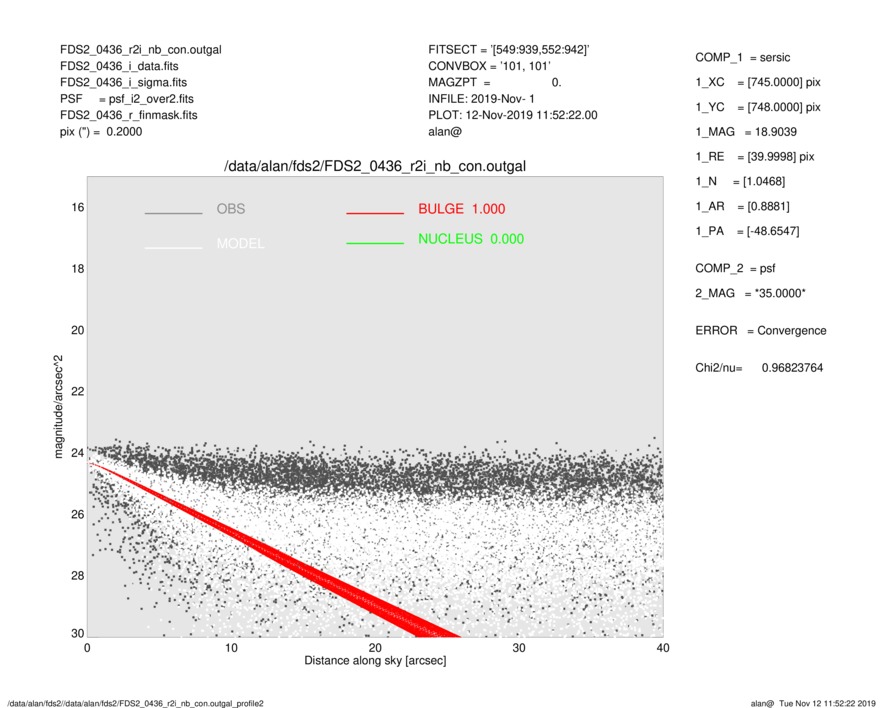
Task: Click the green NUCLEUS legend line
Action: point(374,243)
